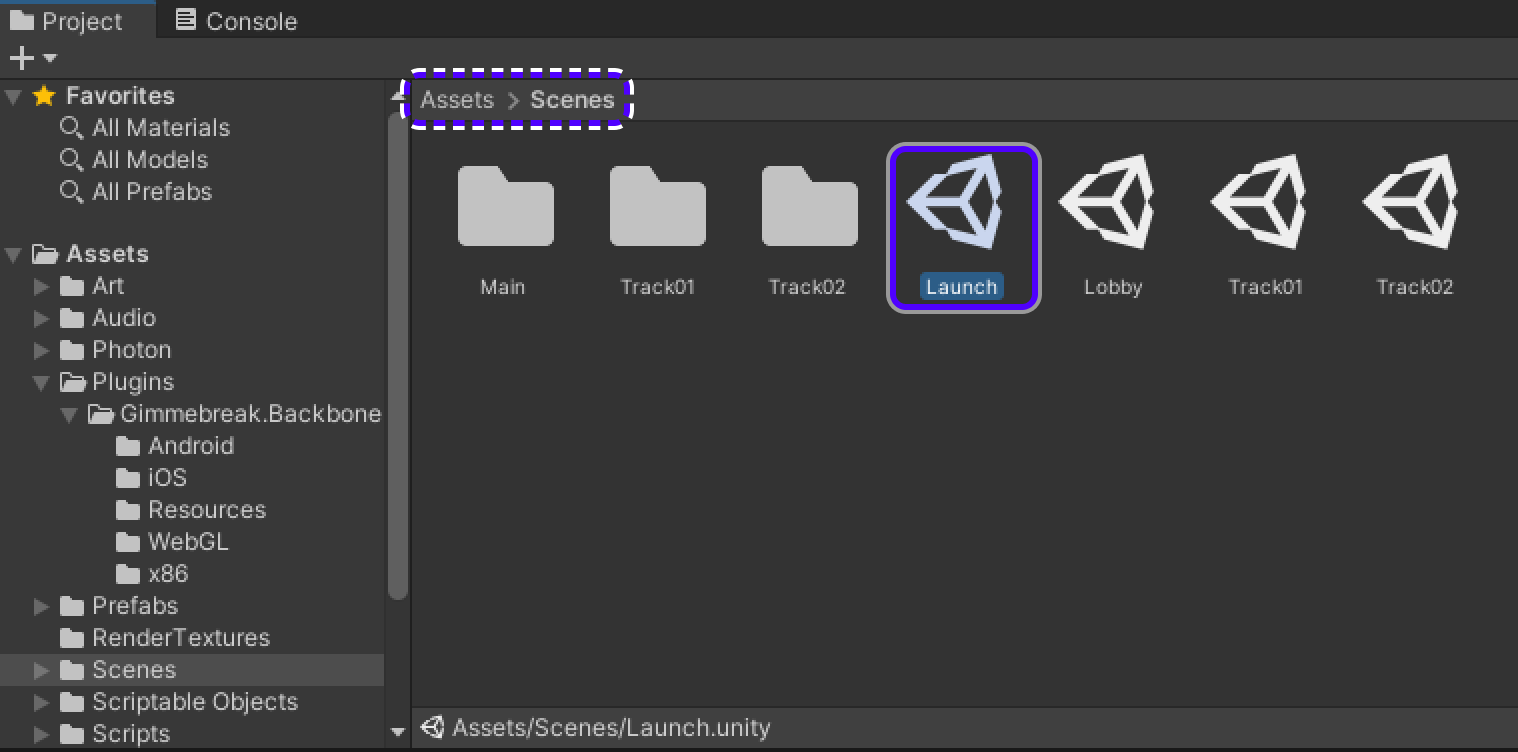This screenshot has height=752, width=1518.
Task: Select the Scriptable Objects folder
Action: [x=179, y=702]
